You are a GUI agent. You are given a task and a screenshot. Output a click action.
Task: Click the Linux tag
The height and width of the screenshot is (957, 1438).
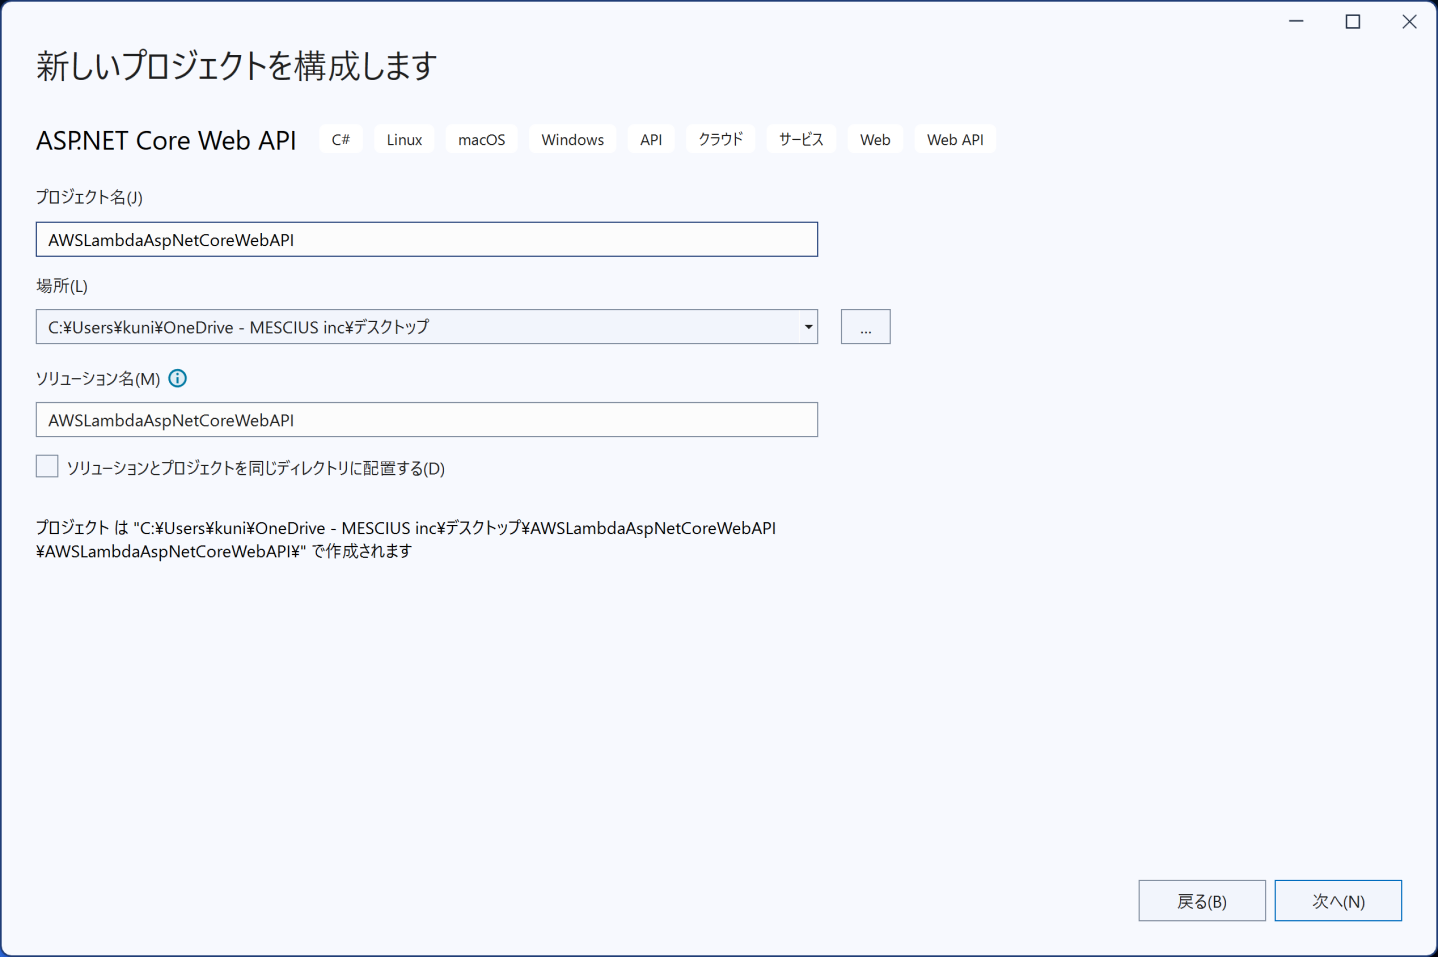[x=405, y=140]
